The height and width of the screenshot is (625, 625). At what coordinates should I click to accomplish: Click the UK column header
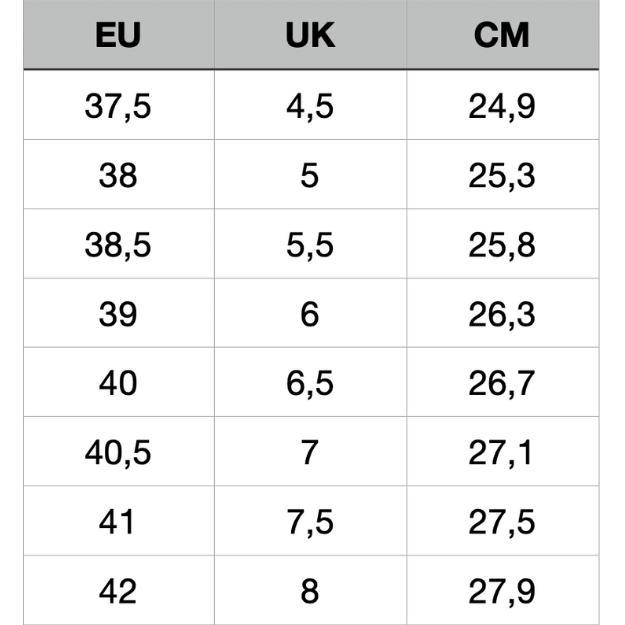coord(310,36)
